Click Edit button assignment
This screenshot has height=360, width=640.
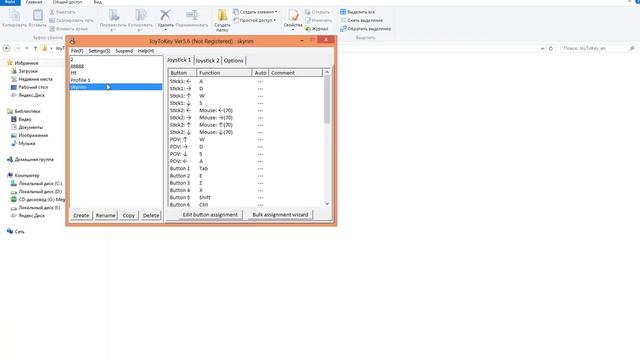210,215
